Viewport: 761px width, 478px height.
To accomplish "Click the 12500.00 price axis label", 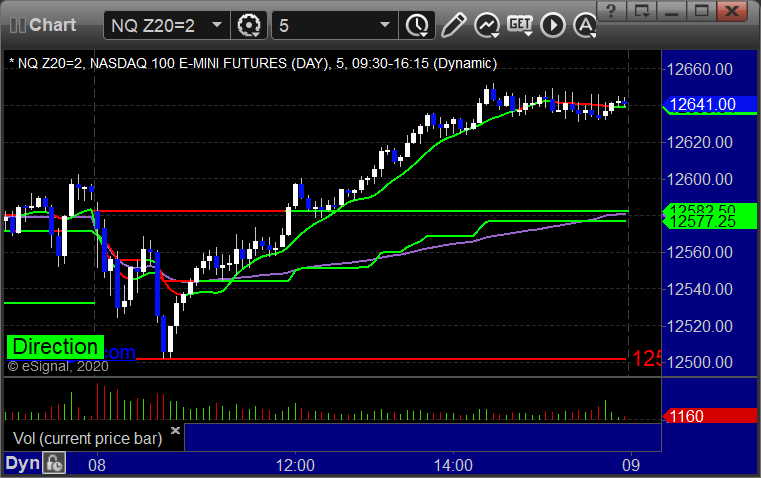I will 699,362.
